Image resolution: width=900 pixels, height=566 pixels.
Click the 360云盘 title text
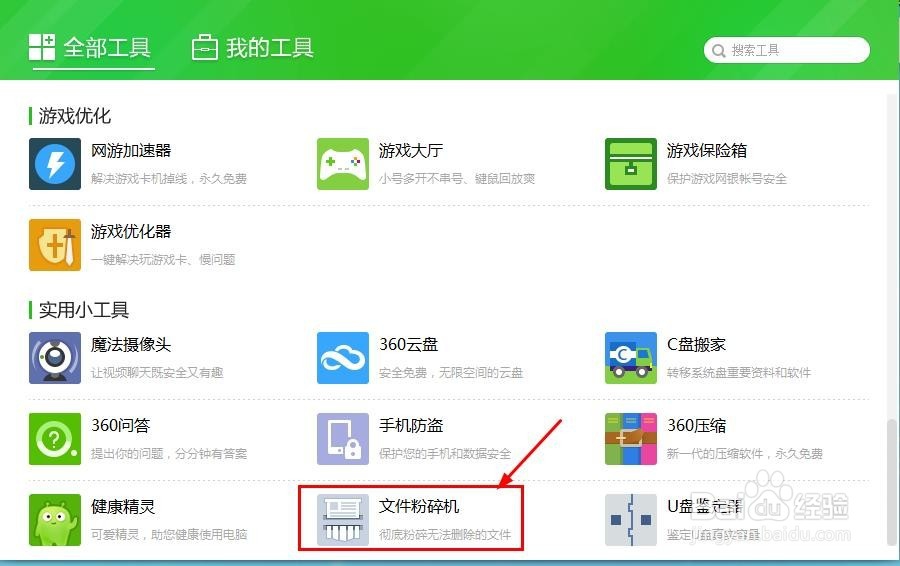click(408, 344)
